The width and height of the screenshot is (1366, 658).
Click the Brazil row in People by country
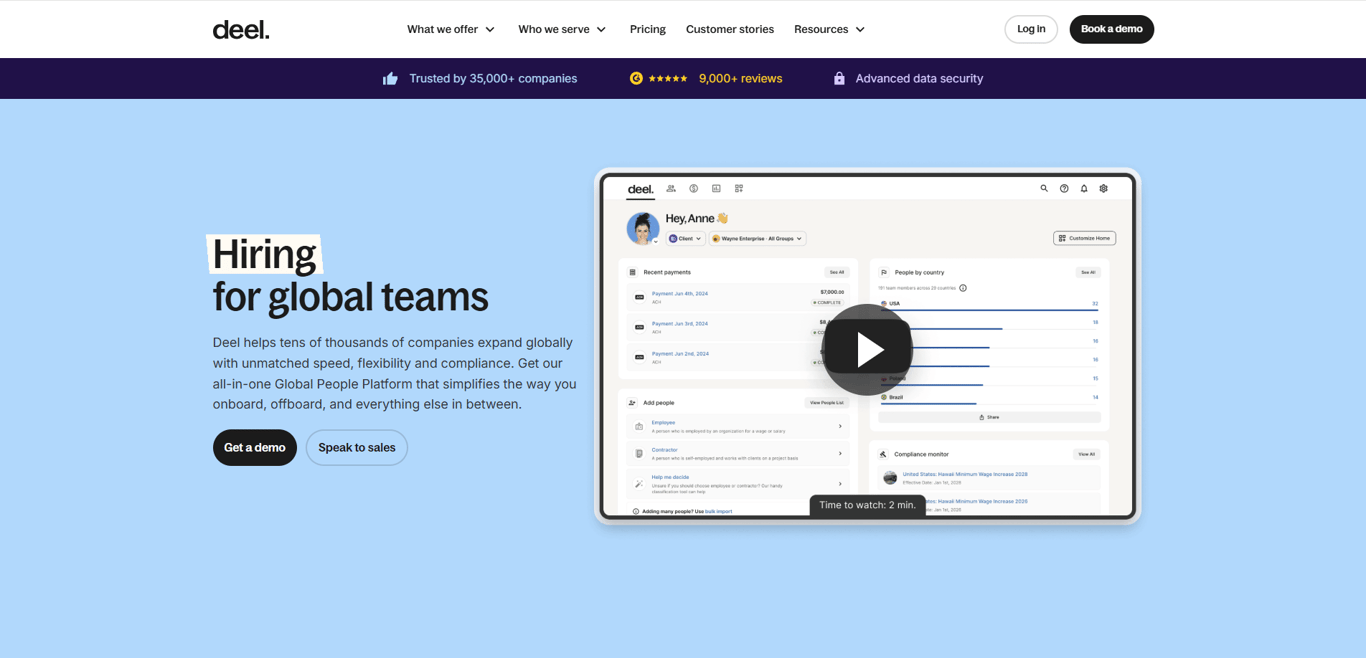click(989, 398)
